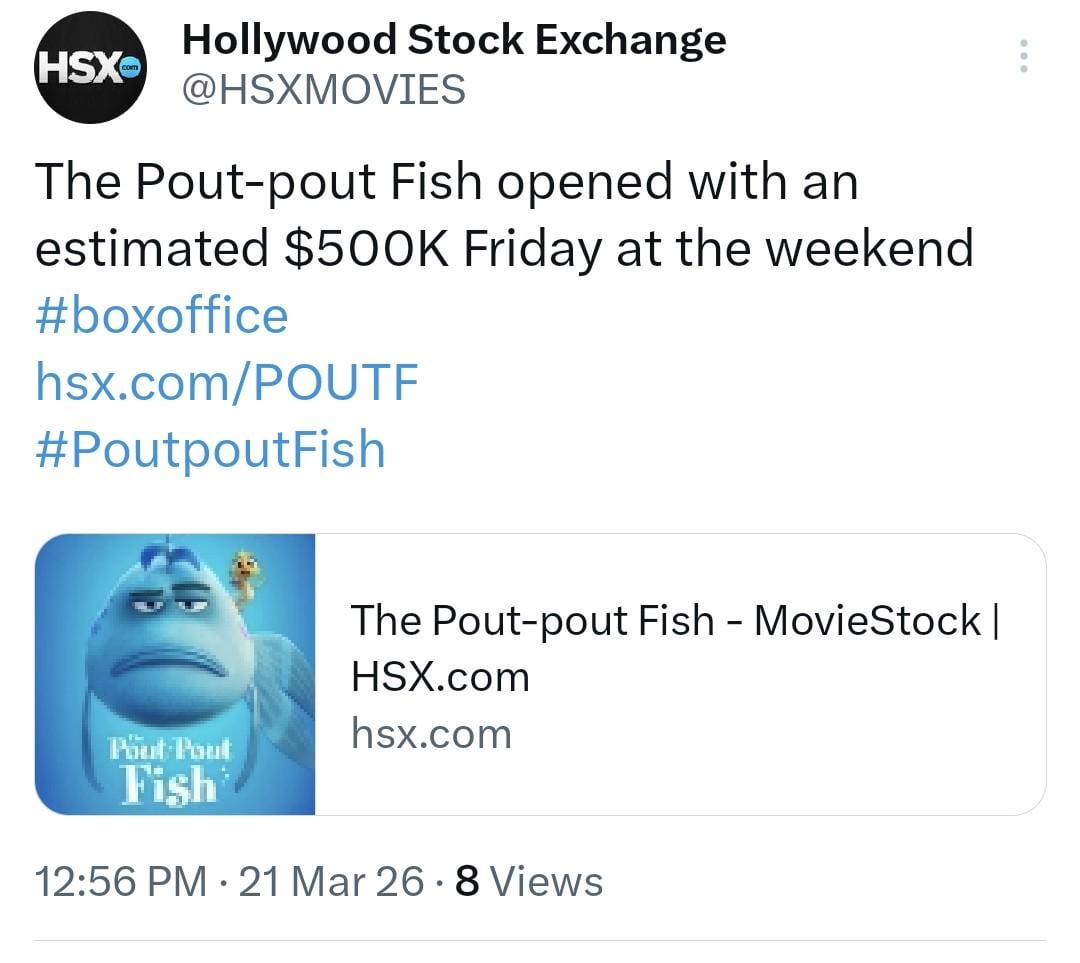Open the hsx.com/POUTF link

tap(227, 382)
